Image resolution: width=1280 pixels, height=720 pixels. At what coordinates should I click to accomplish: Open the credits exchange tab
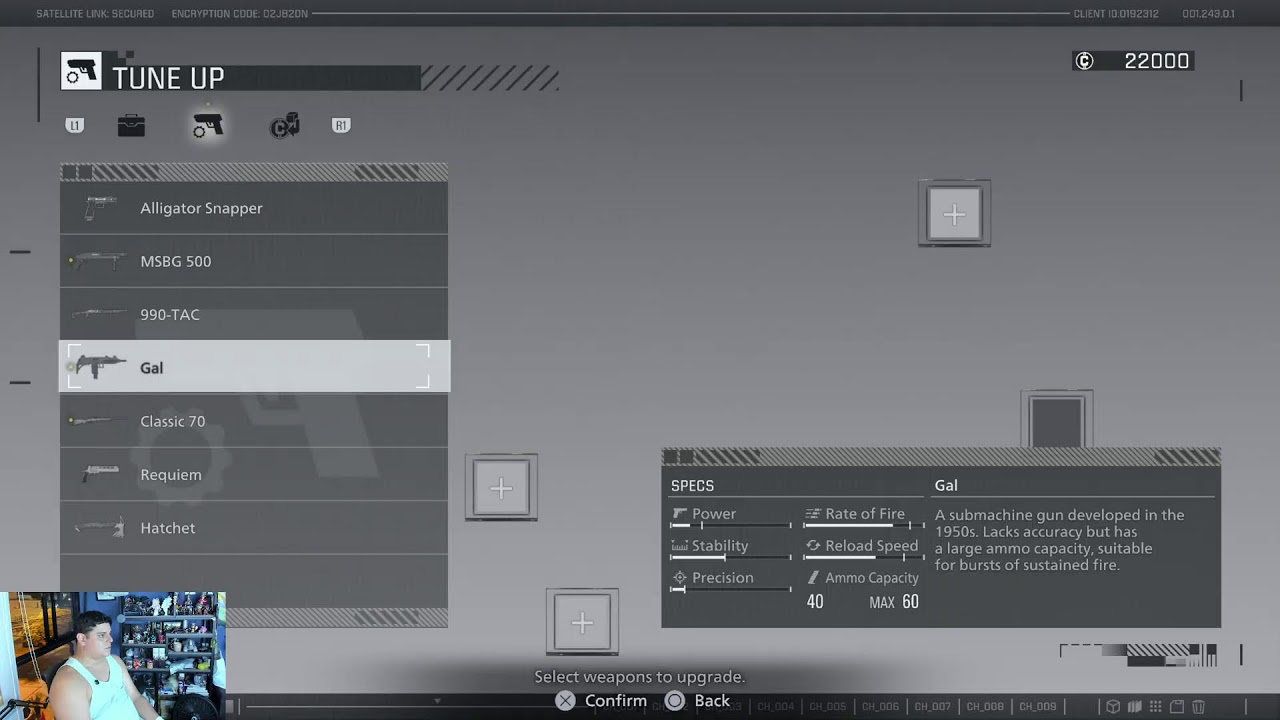coord(285,126)
